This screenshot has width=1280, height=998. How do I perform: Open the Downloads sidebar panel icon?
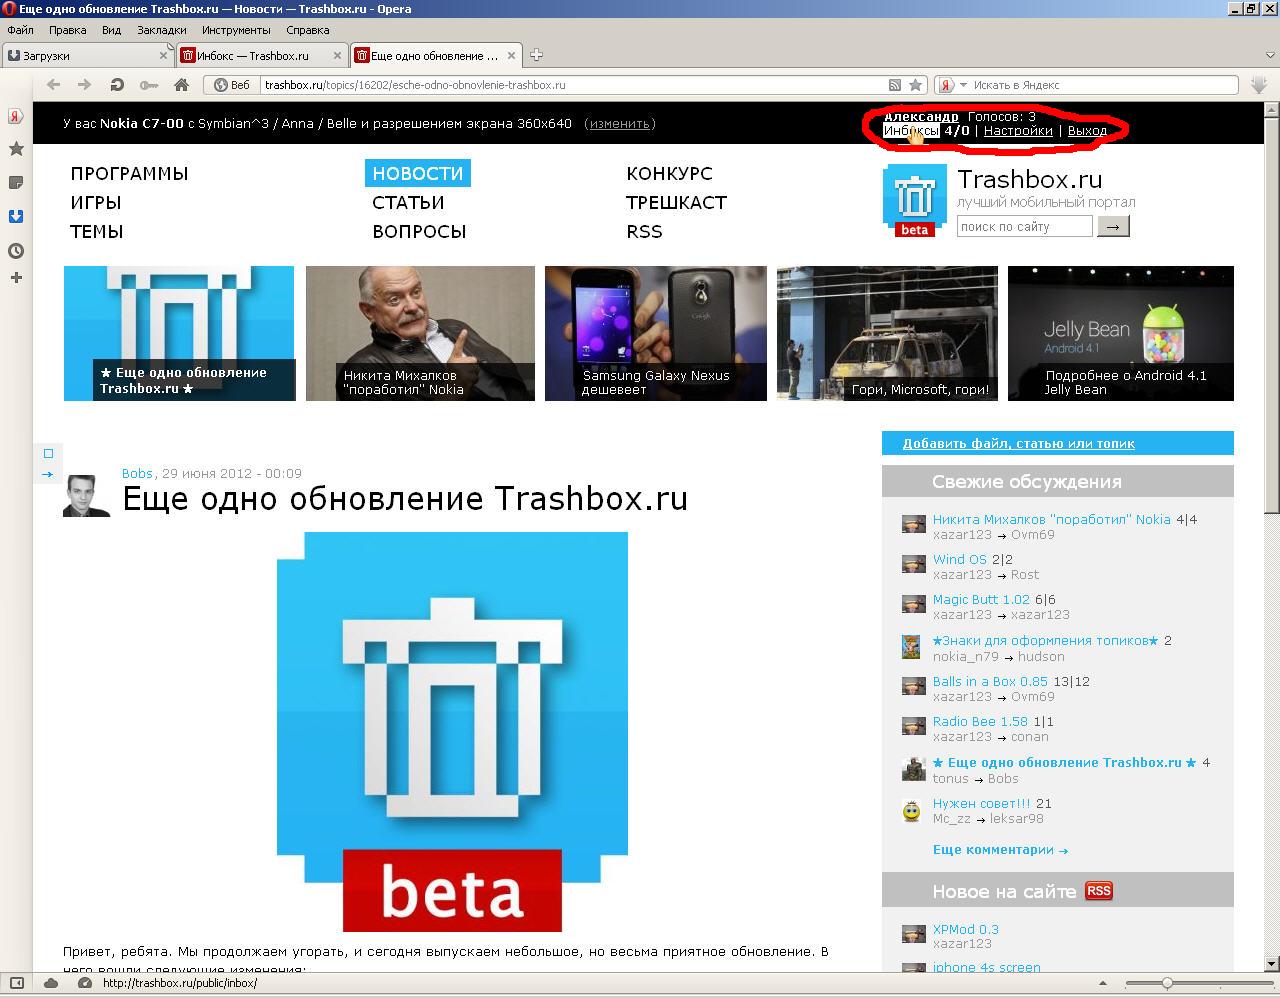pos(16,216)
